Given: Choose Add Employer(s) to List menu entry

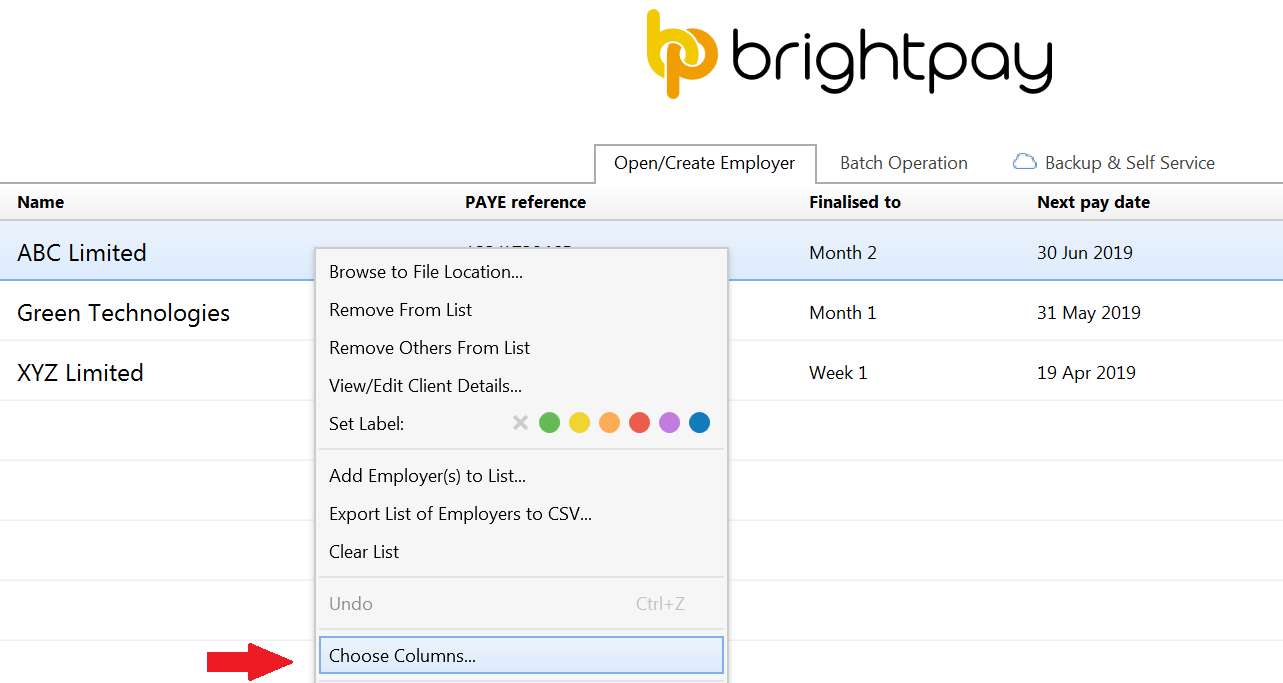Looking at the screenshot, I should pos(522,476).
